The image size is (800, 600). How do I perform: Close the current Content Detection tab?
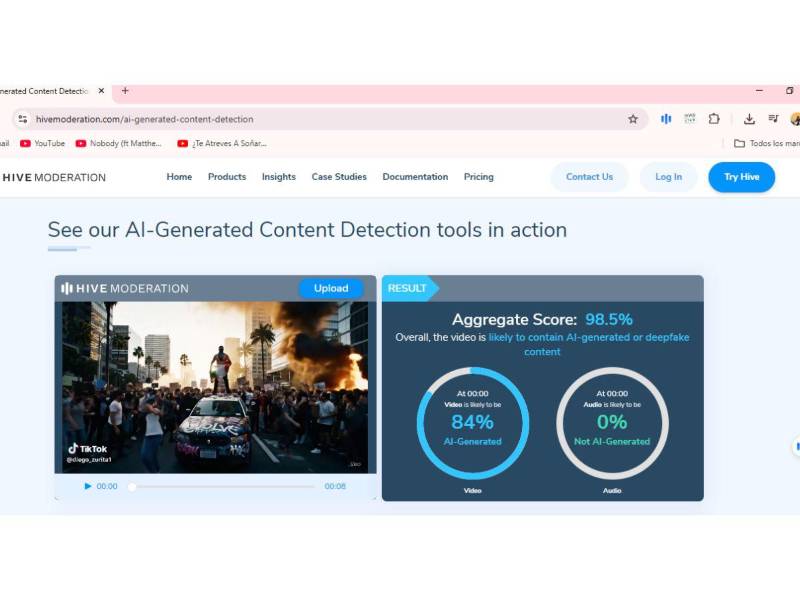click(101, 91)
